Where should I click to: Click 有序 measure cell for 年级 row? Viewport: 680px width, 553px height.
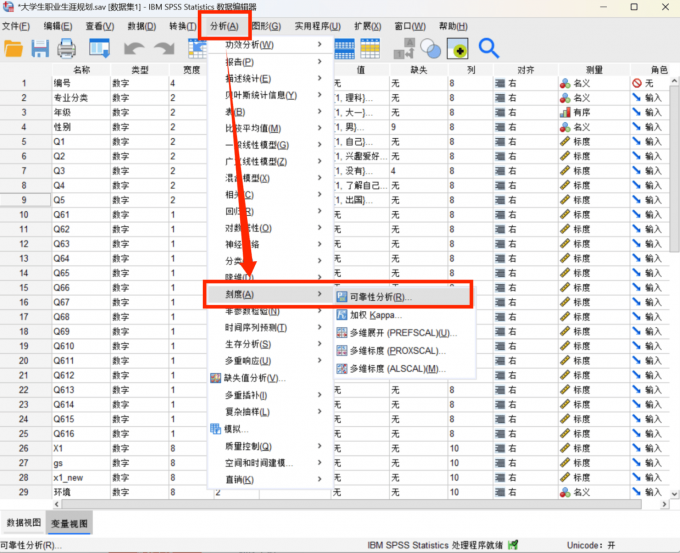[594, 113]
